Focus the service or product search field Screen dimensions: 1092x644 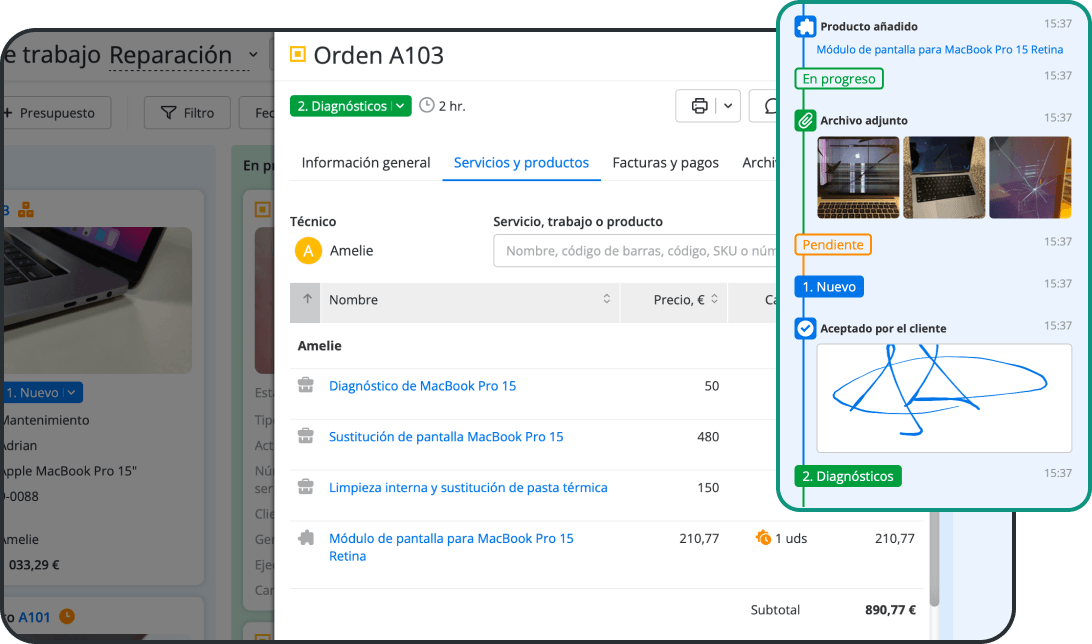[x=635, y=251]
